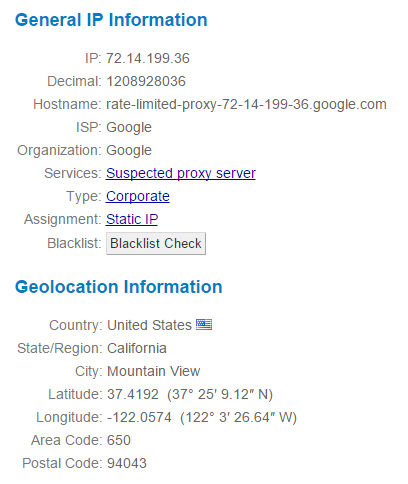
Task: Click the city value Mountain View
Action: 154,371
